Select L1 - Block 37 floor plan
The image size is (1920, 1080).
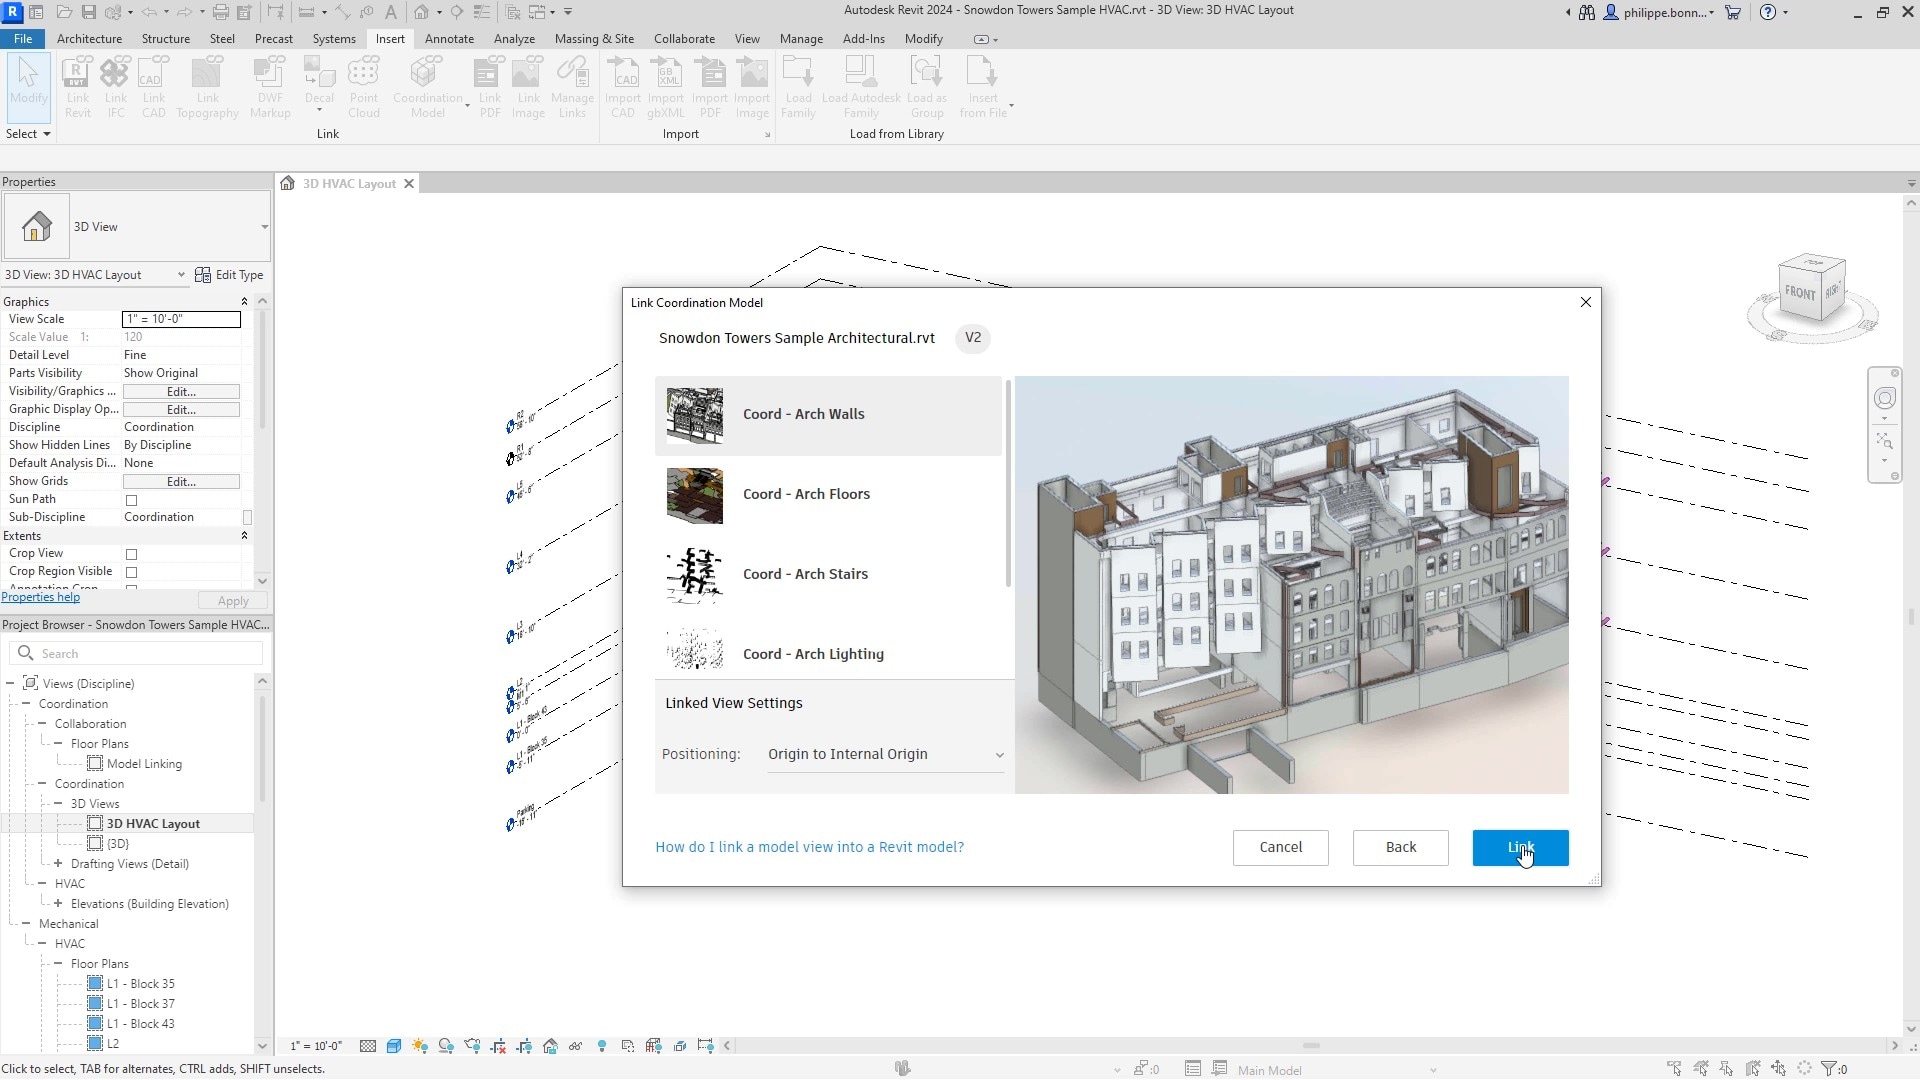(140, 1004)
